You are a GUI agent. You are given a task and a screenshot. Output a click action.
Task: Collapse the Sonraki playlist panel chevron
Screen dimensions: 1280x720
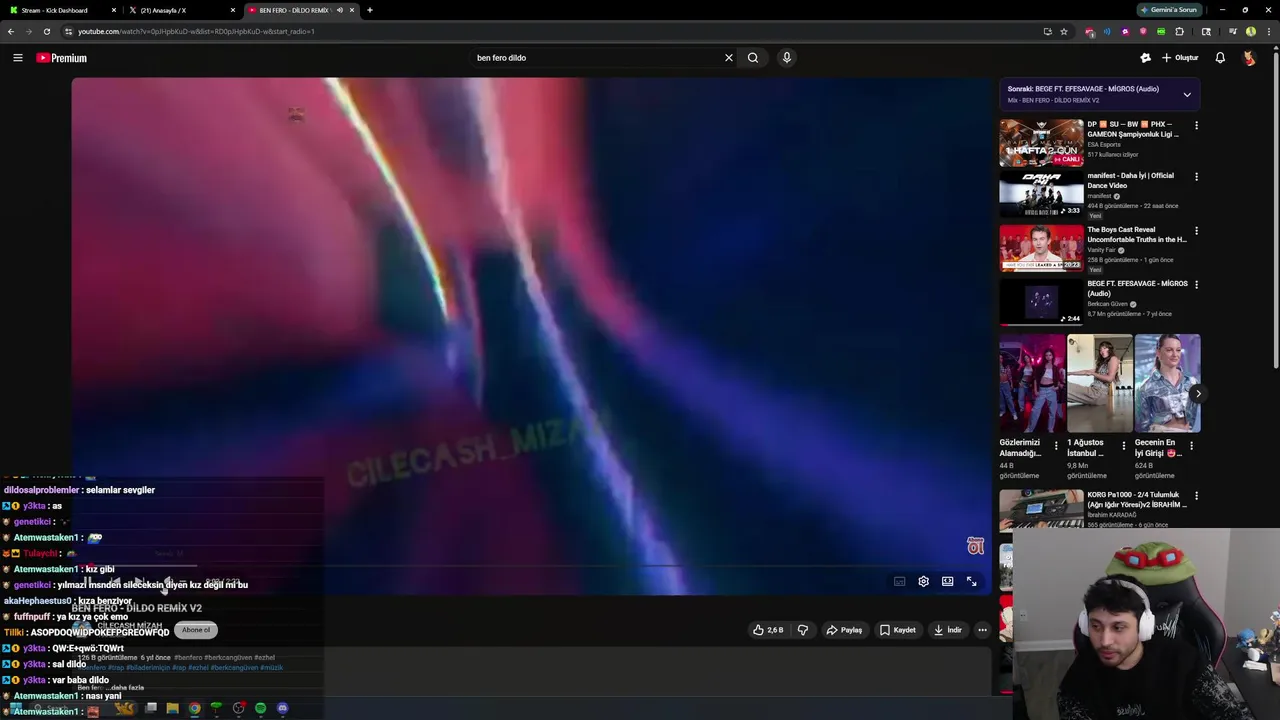(x=1187, y=95)
